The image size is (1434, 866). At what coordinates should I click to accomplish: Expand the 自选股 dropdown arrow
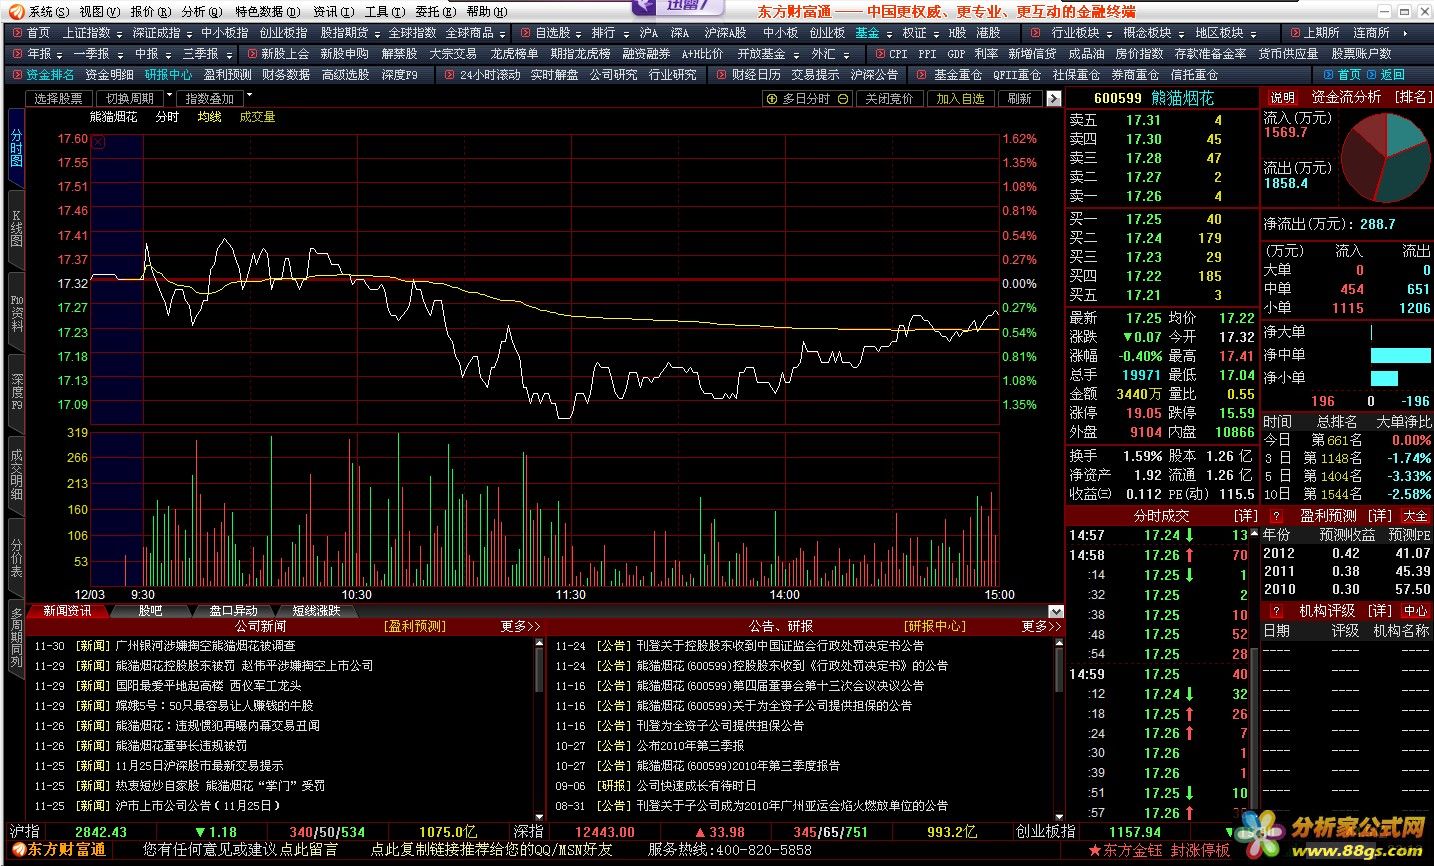tap(580, 33)
